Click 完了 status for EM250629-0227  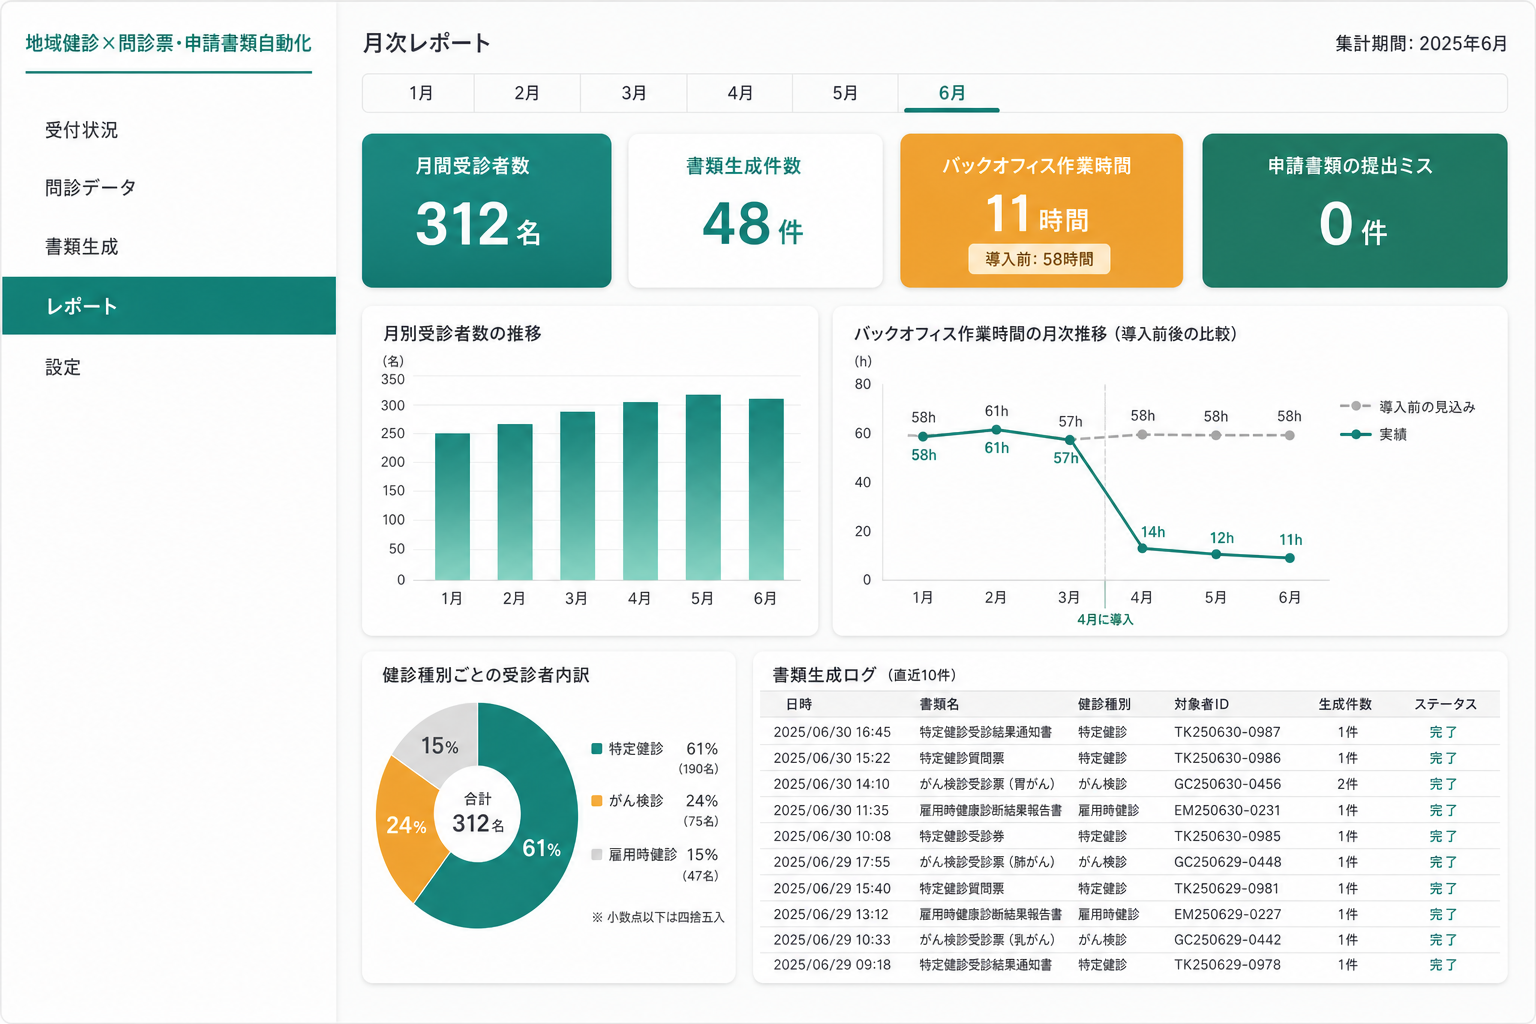point(1443,914)
